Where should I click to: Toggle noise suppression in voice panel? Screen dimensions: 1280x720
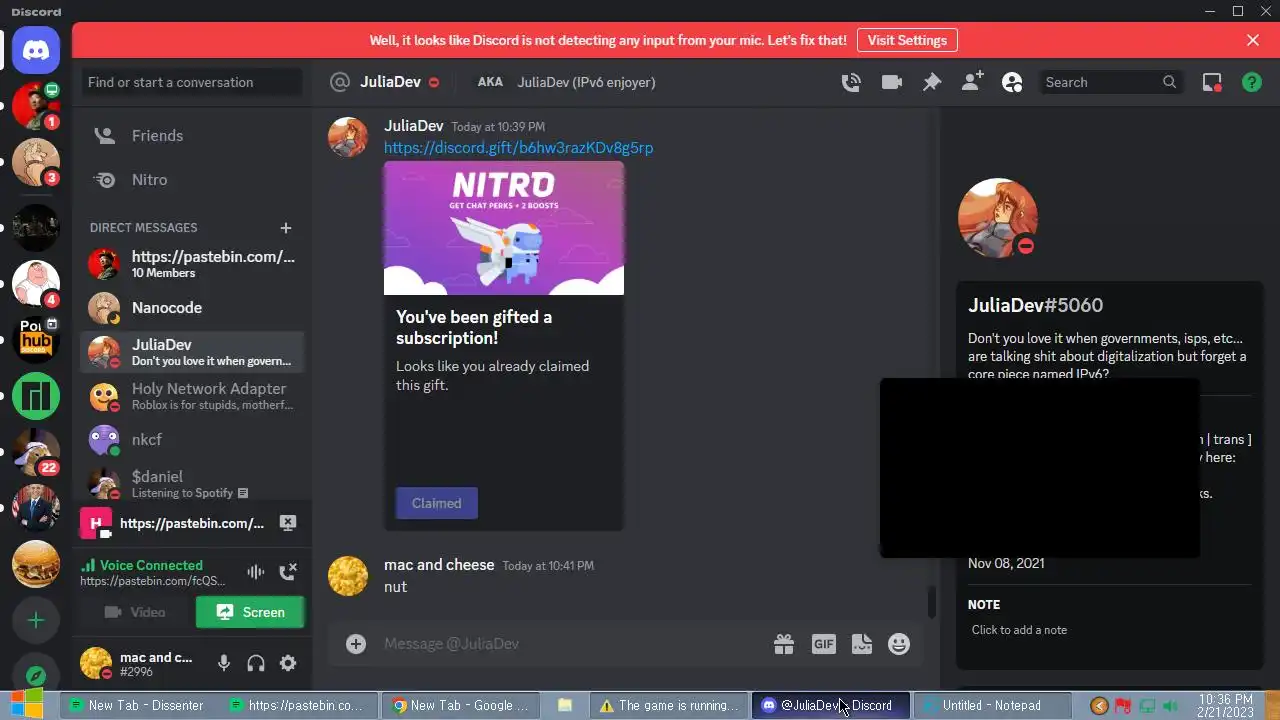[256, 572]
